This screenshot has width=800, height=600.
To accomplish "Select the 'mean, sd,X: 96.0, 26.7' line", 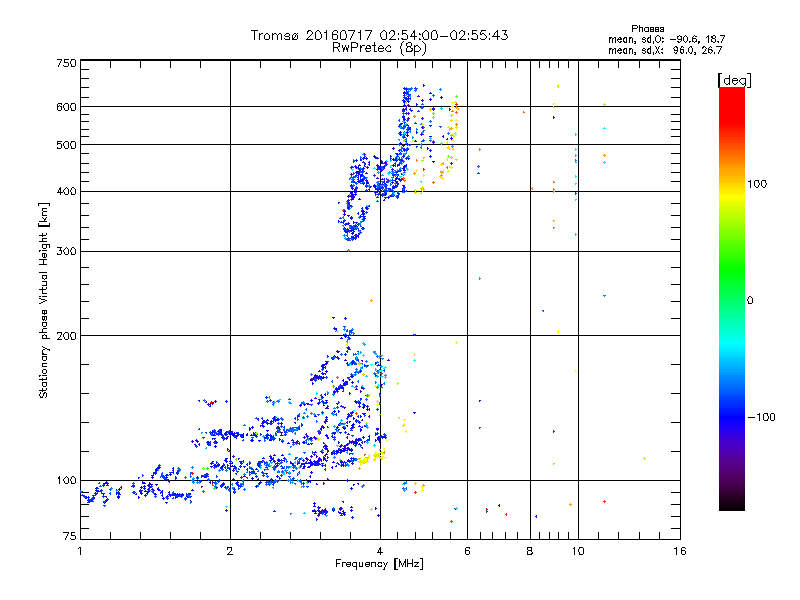I will [x=665, y=50].
